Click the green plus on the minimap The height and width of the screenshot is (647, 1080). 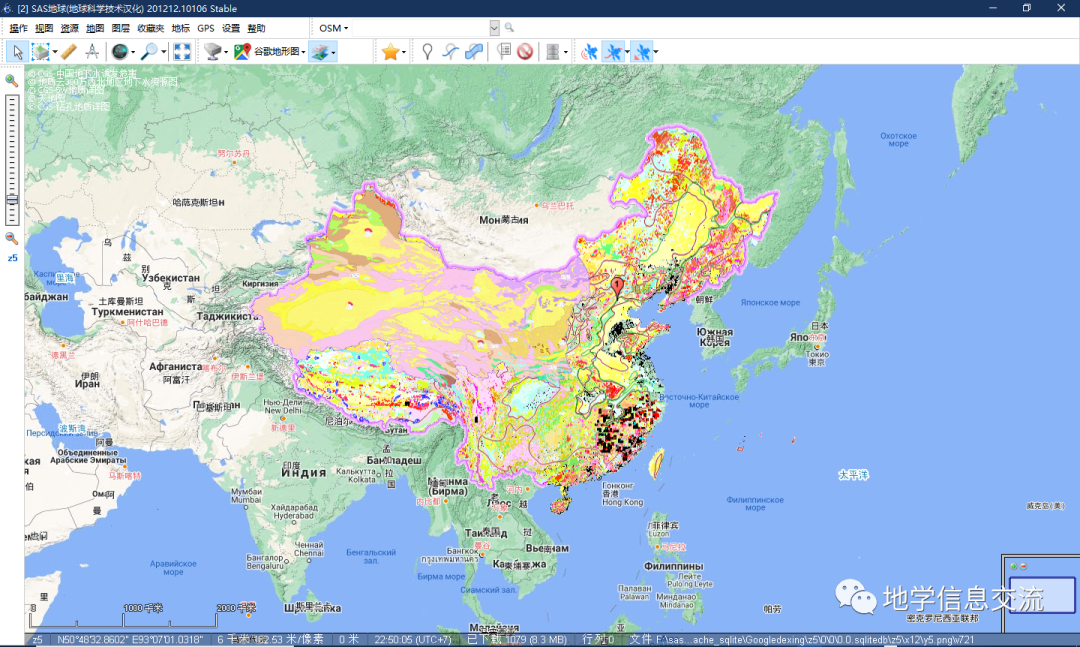click(x=1013, y=566)
